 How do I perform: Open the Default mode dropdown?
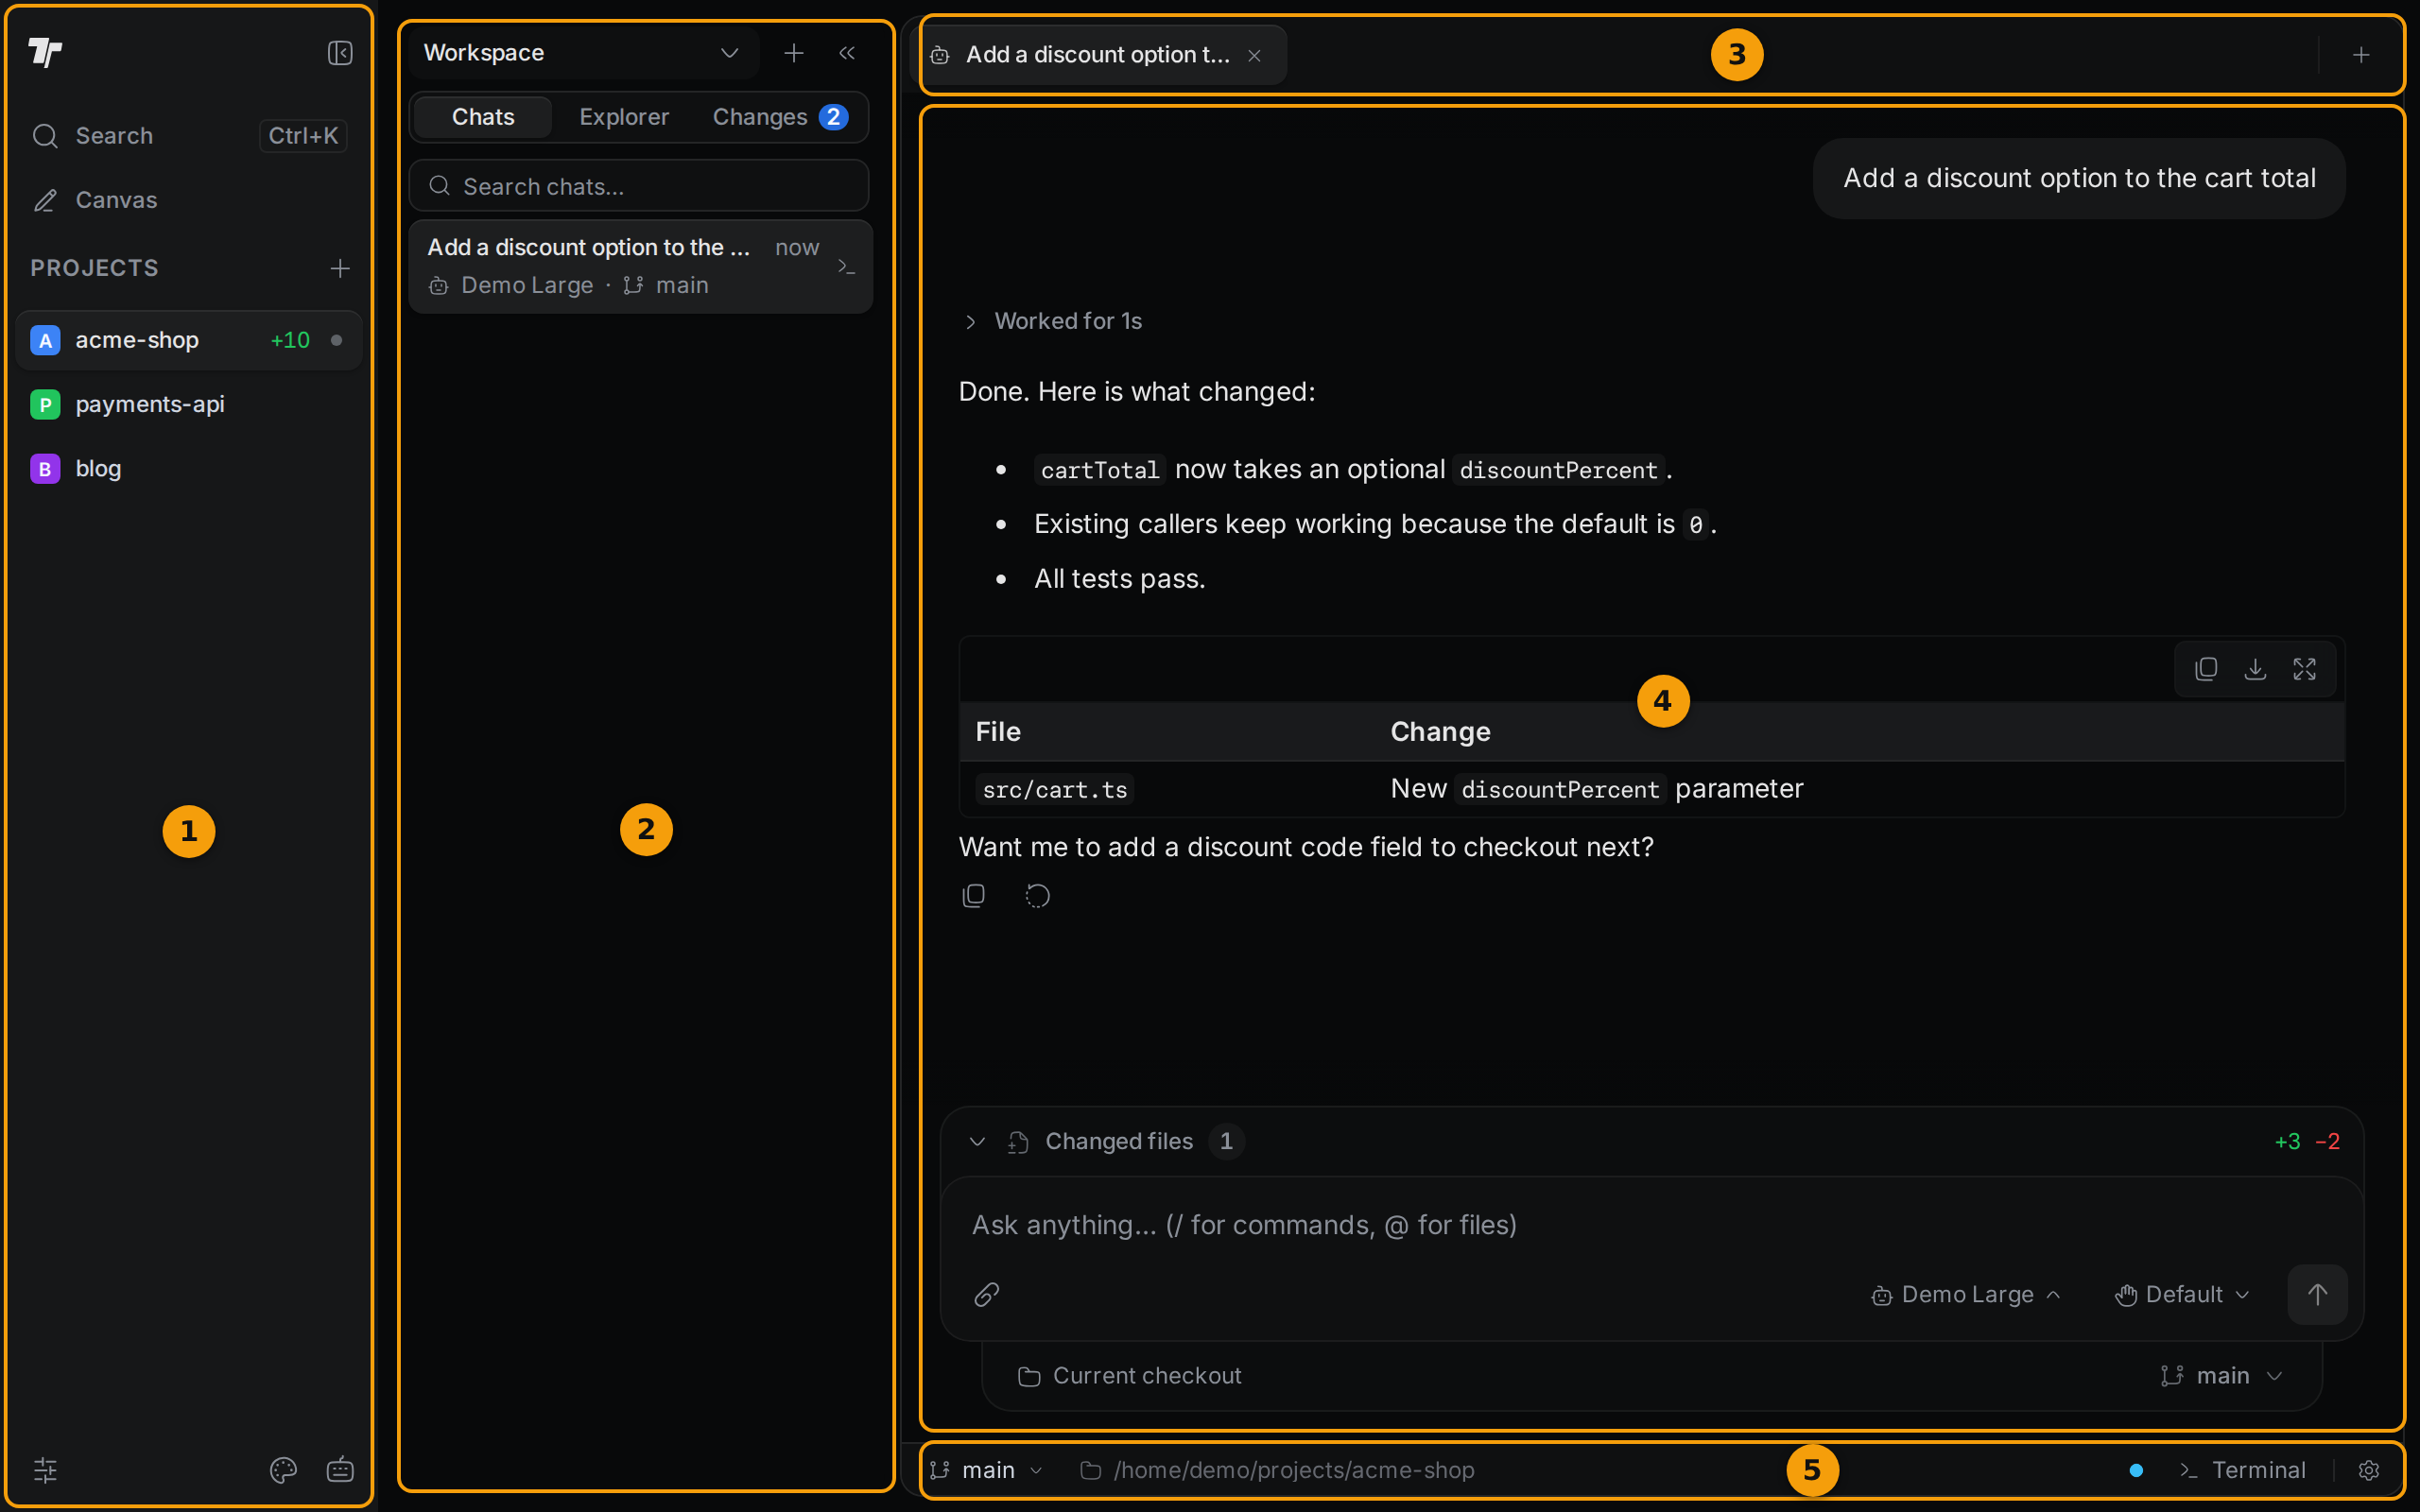tap(2183, 1295)
